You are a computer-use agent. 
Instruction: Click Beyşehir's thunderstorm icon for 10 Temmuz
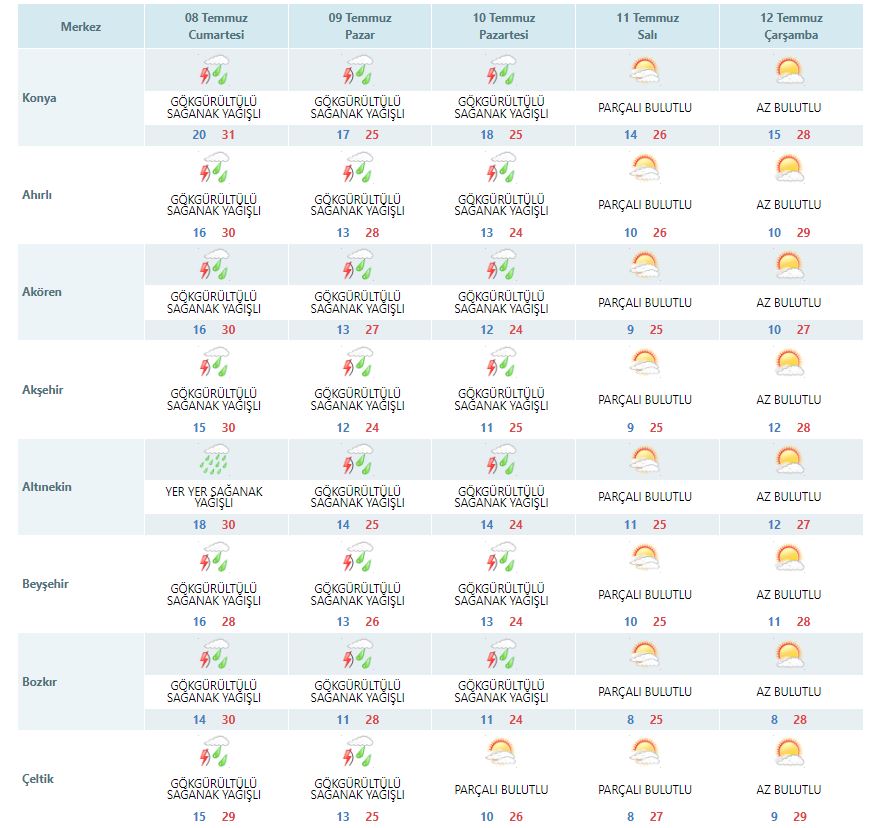[x=502, y=559]
